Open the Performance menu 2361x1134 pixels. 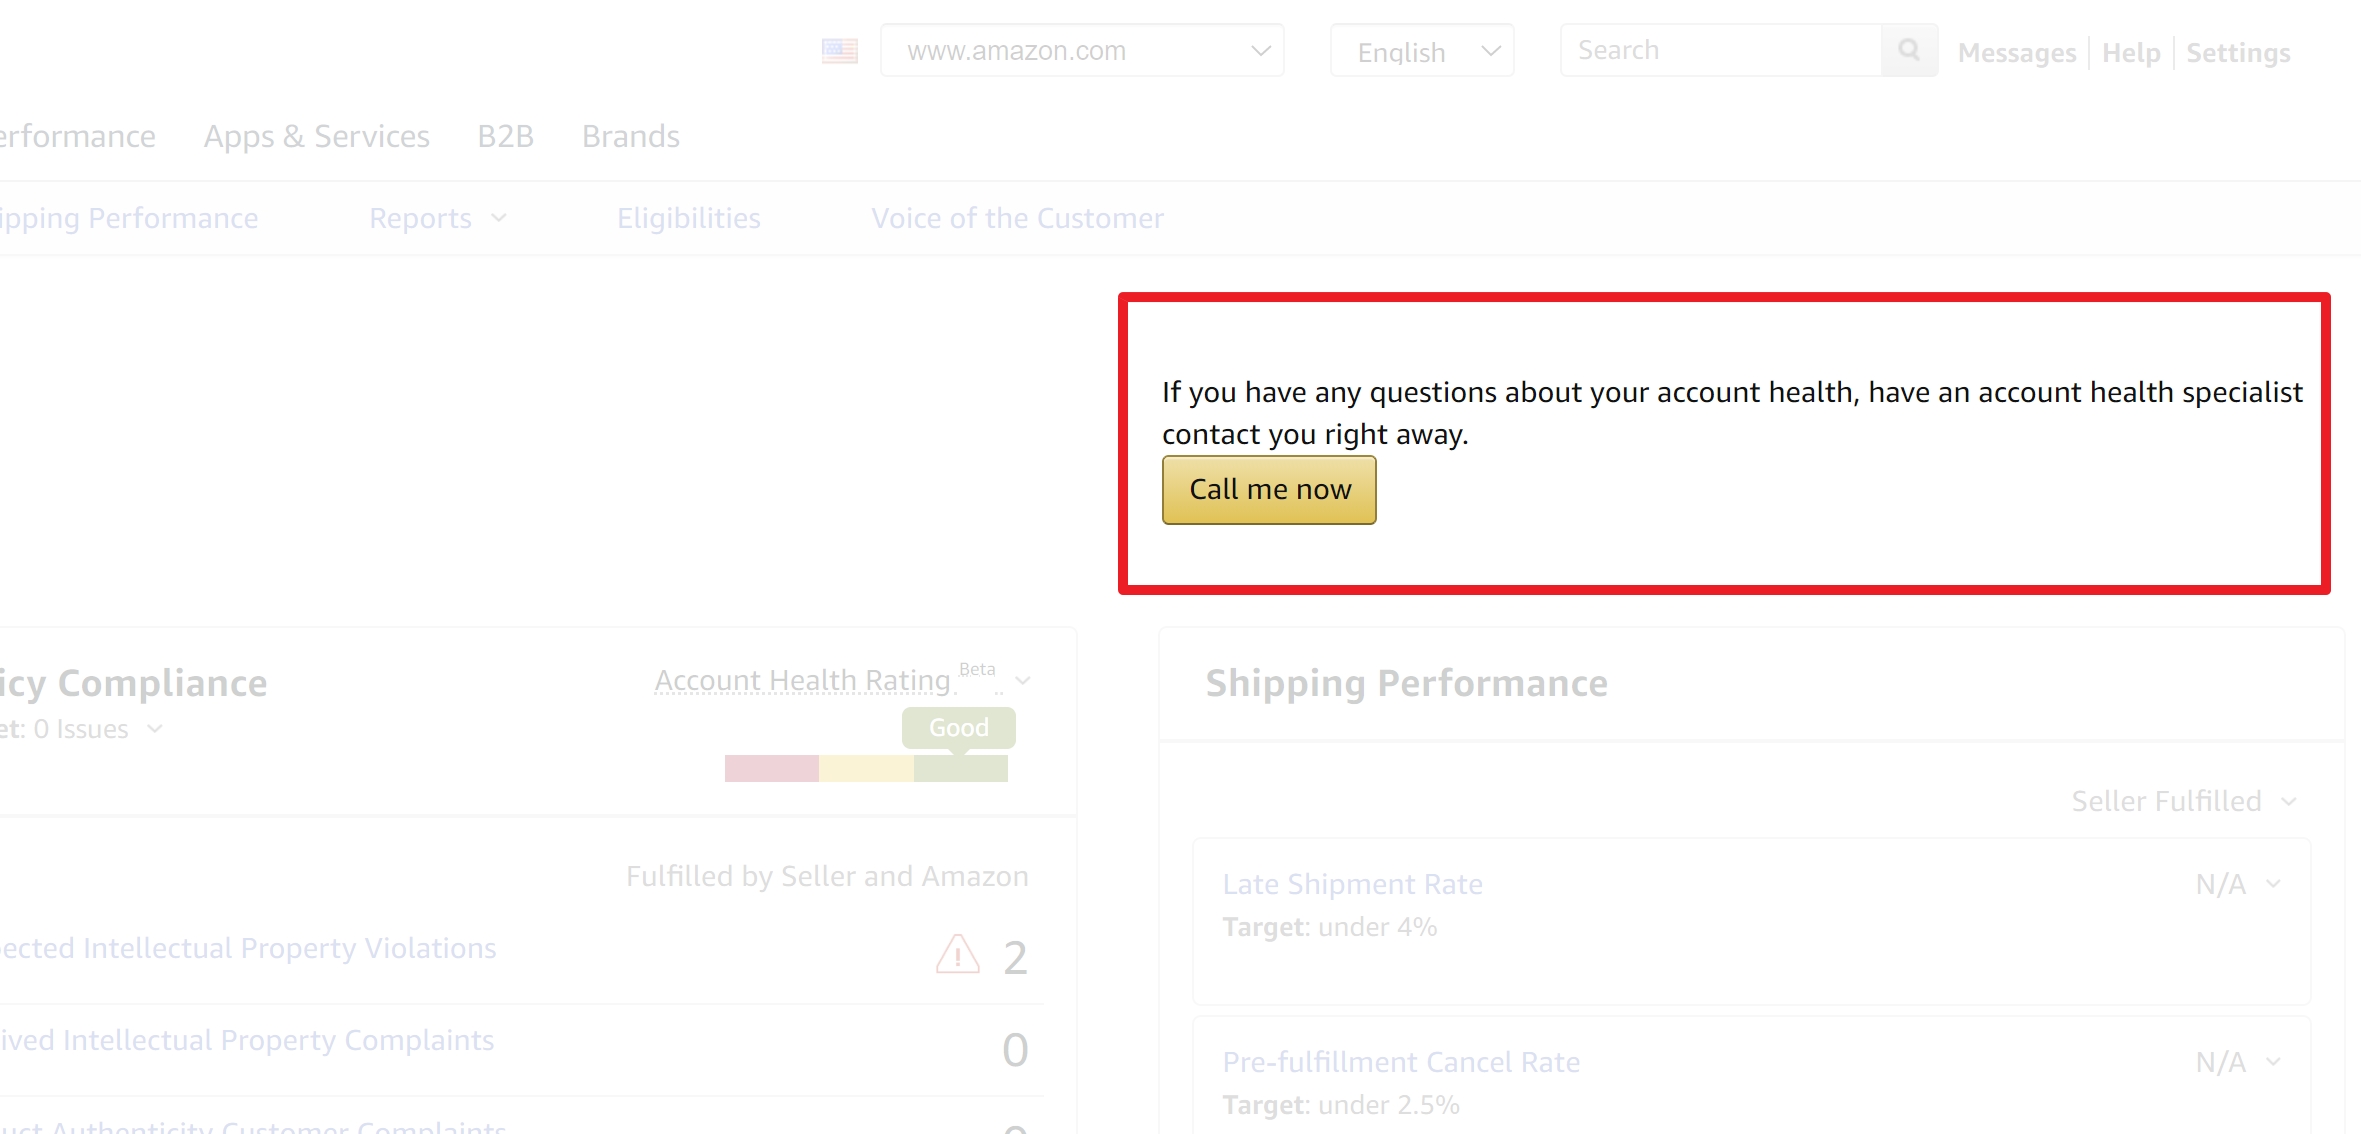78,136
